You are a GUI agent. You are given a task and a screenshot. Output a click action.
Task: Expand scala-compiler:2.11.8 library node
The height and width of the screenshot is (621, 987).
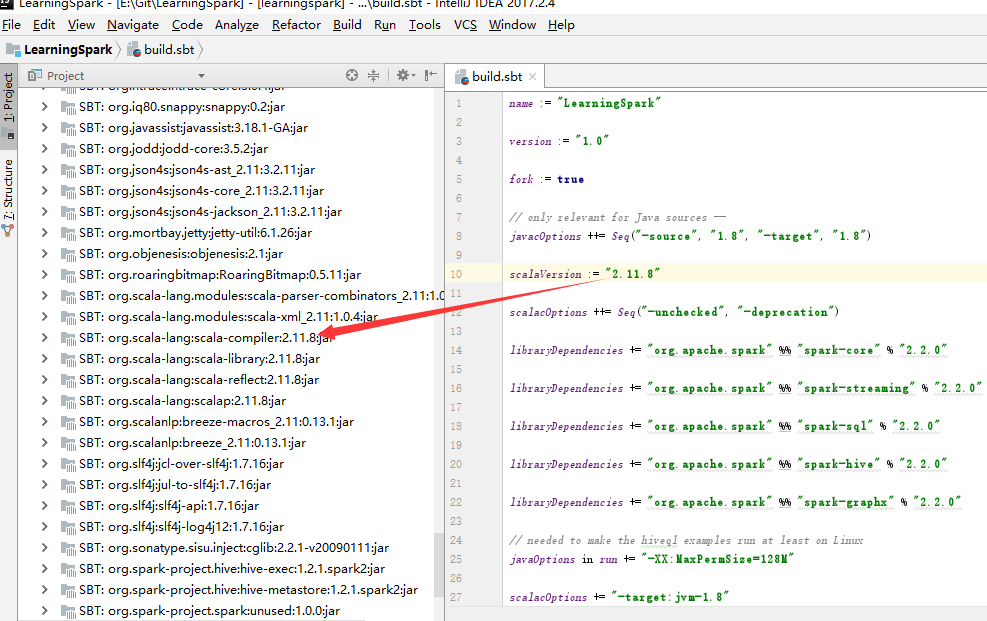pos(44,337)
